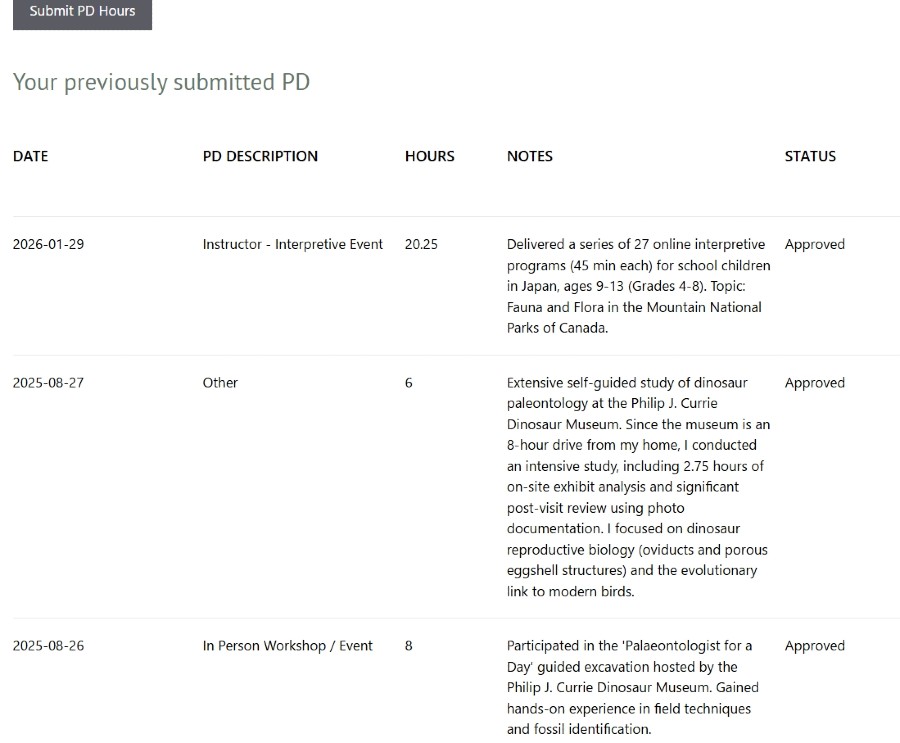
Task: Click the note about 27 online interpretive programs
Action: tap(638, 286)
